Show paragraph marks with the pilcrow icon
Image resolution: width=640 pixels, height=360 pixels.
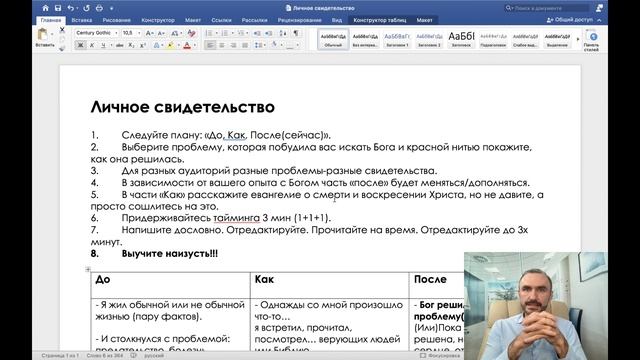pyautogui.click(x=296, y=33)
